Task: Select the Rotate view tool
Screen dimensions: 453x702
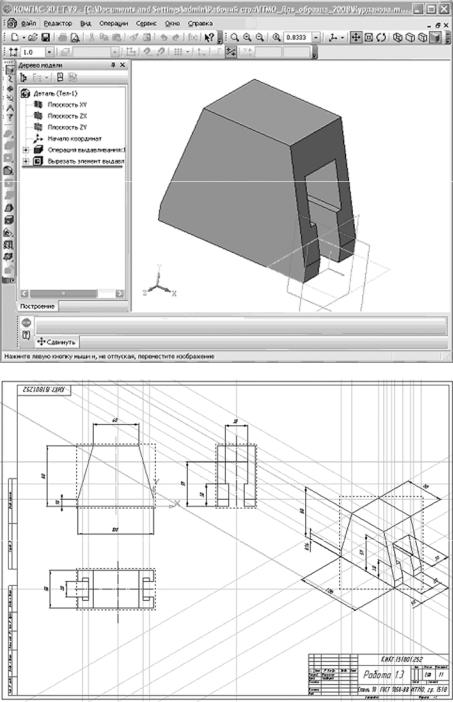Action: [381, 38]
